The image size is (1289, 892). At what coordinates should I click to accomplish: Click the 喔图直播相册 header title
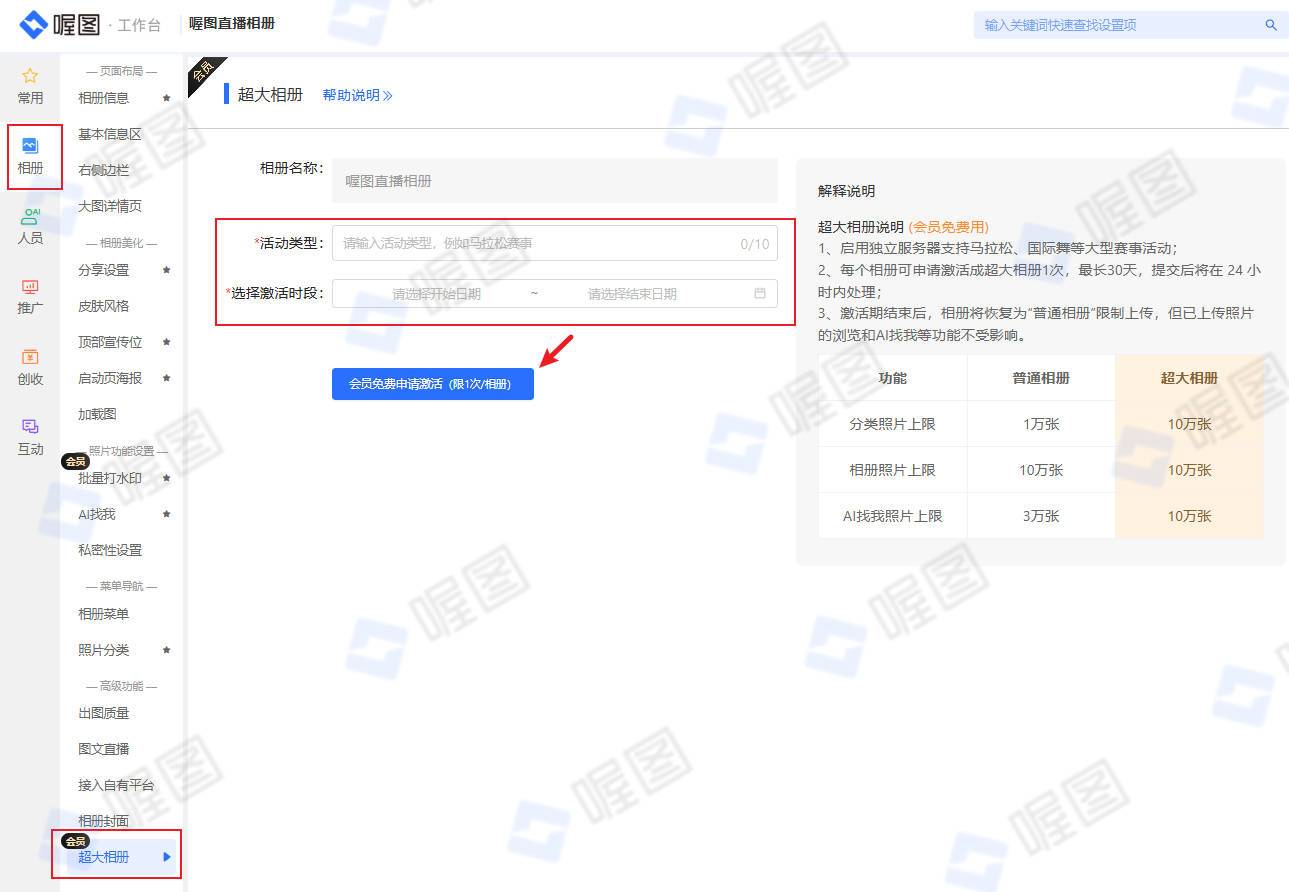(x=232, y=23)
